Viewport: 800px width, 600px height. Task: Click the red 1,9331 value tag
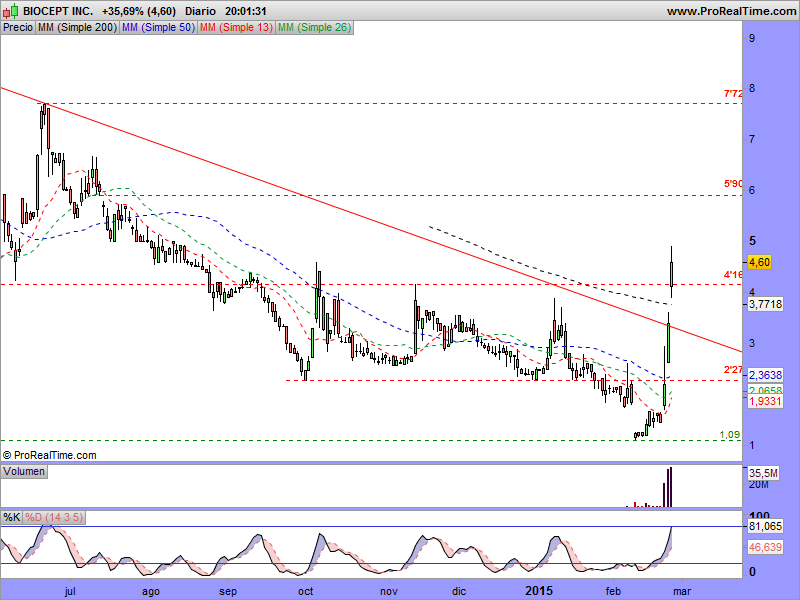(765, 402)
